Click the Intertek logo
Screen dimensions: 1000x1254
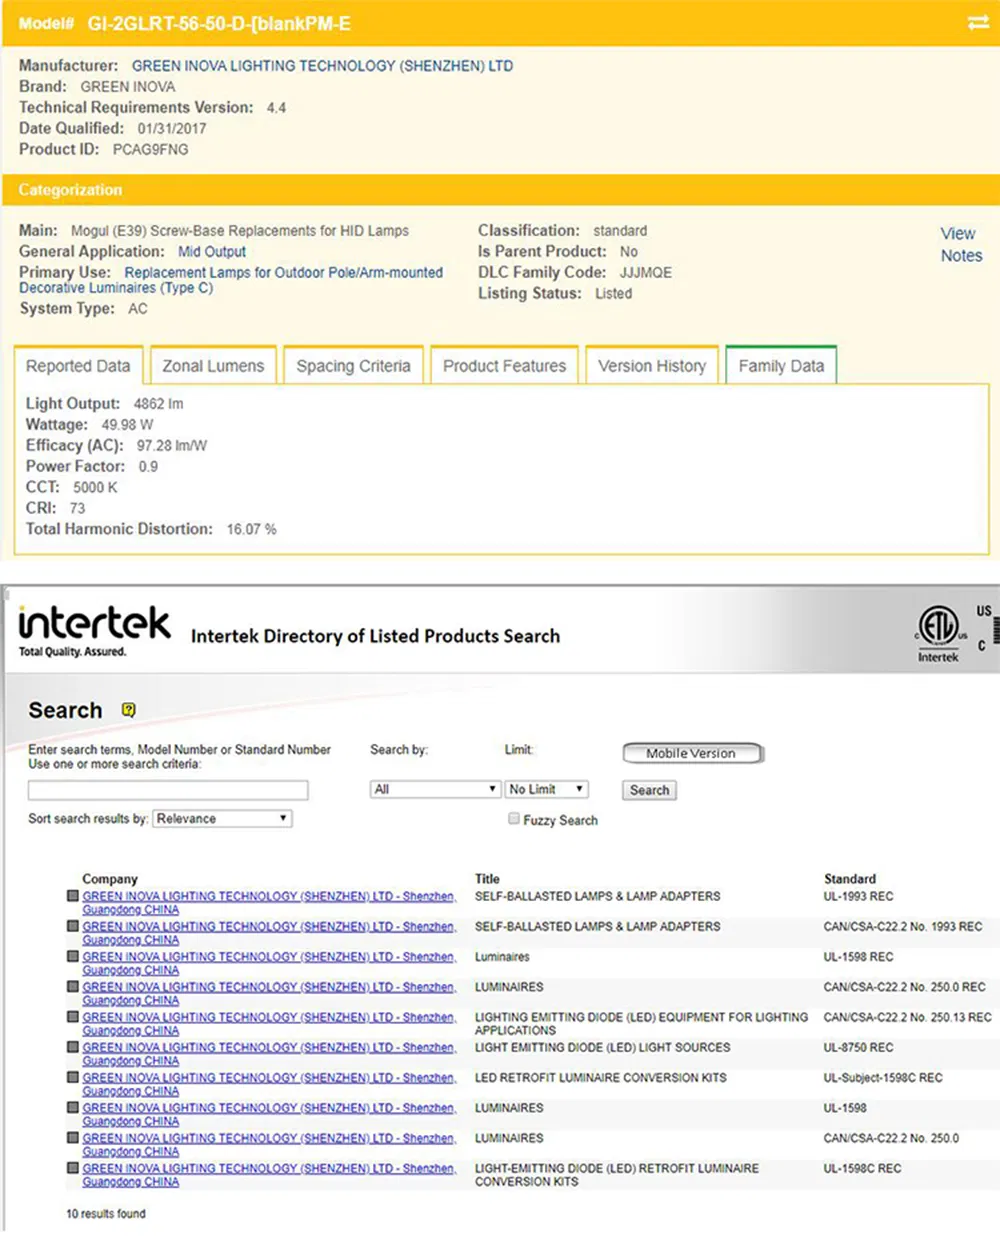pyautogui.click(x=94, y=630)
